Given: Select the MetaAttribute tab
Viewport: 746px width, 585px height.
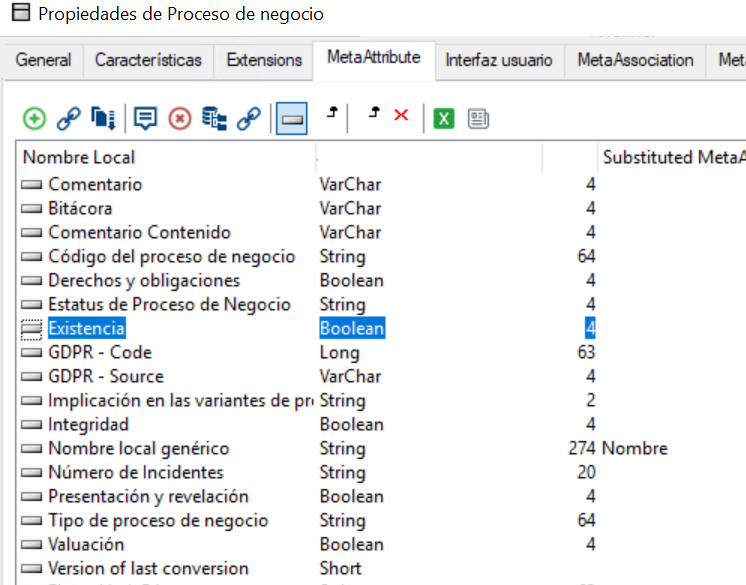Looking at the screenshot, I should pos(374,58).
